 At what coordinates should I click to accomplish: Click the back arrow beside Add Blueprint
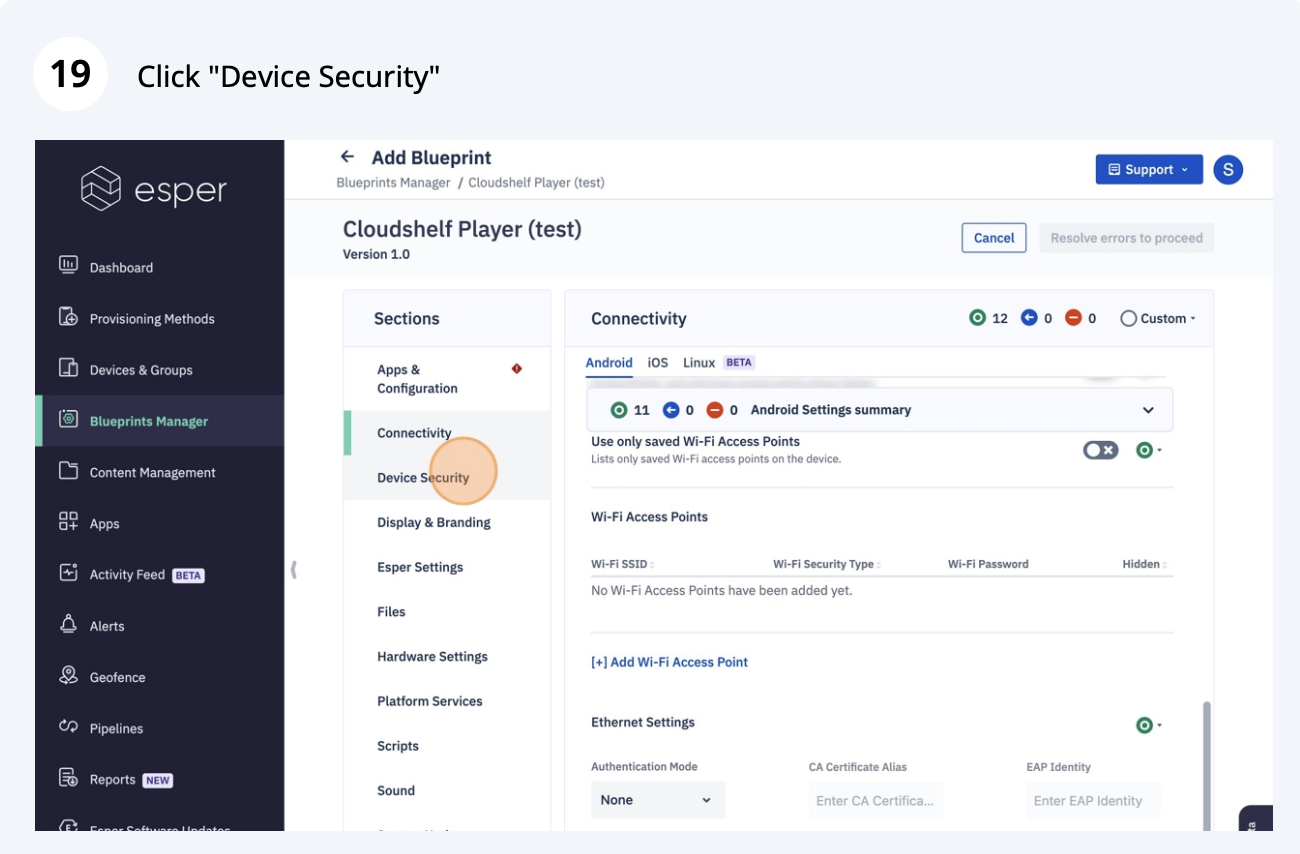347,157
